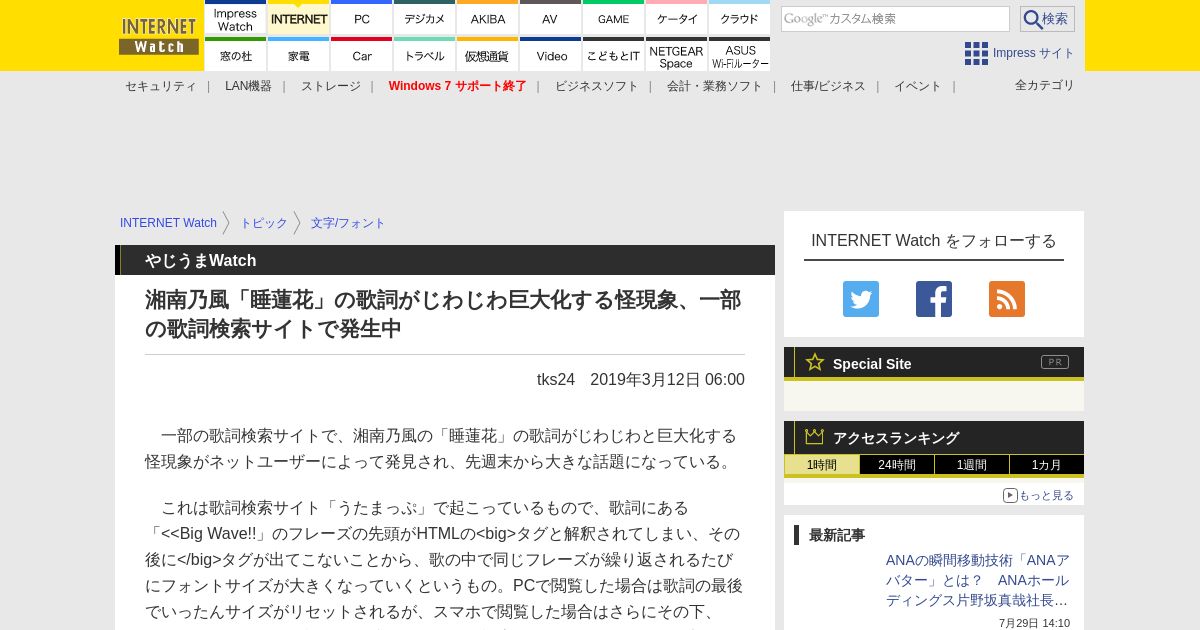1200x630 pixels.
Task: Click the INTERNET Watch breadcrumb
Action: 168,223
